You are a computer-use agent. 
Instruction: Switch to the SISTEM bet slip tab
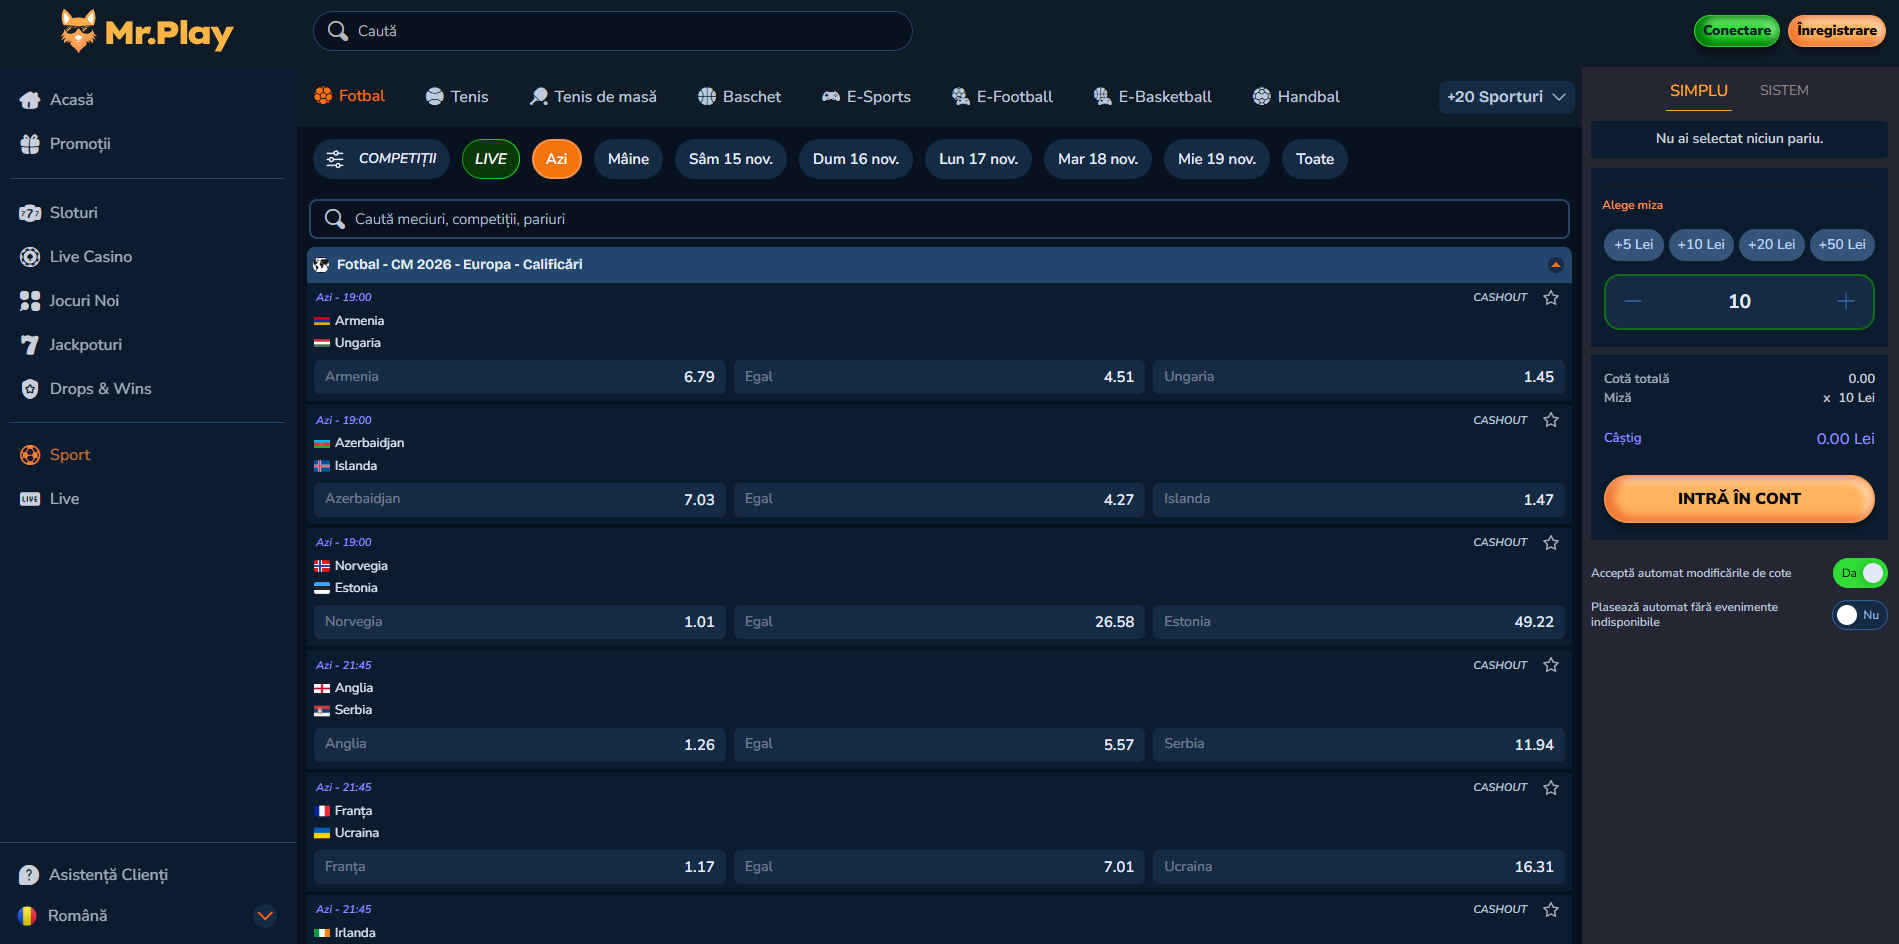point(1783,91)
